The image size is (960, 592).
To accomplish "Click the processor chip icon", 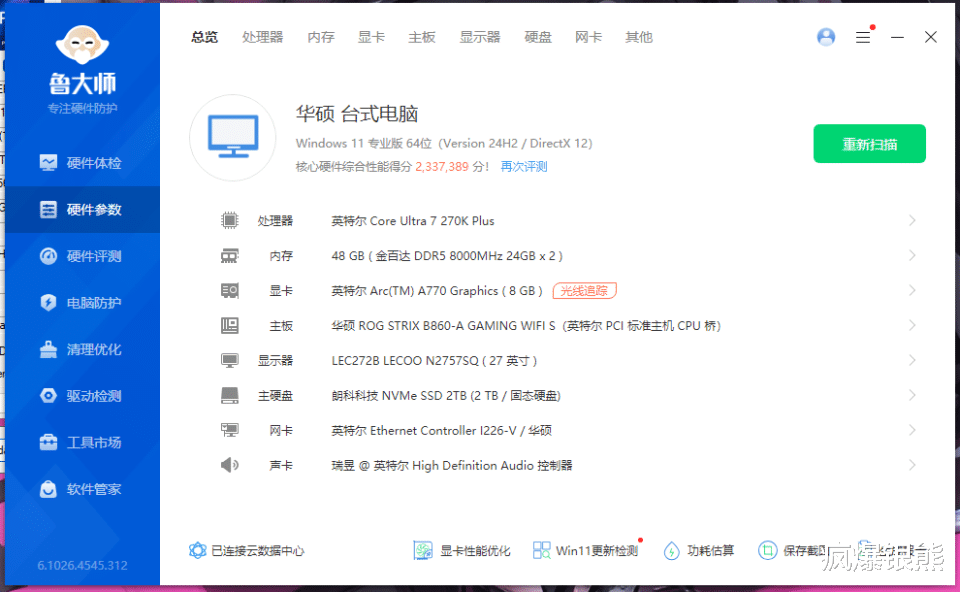I will click(230, 220).
